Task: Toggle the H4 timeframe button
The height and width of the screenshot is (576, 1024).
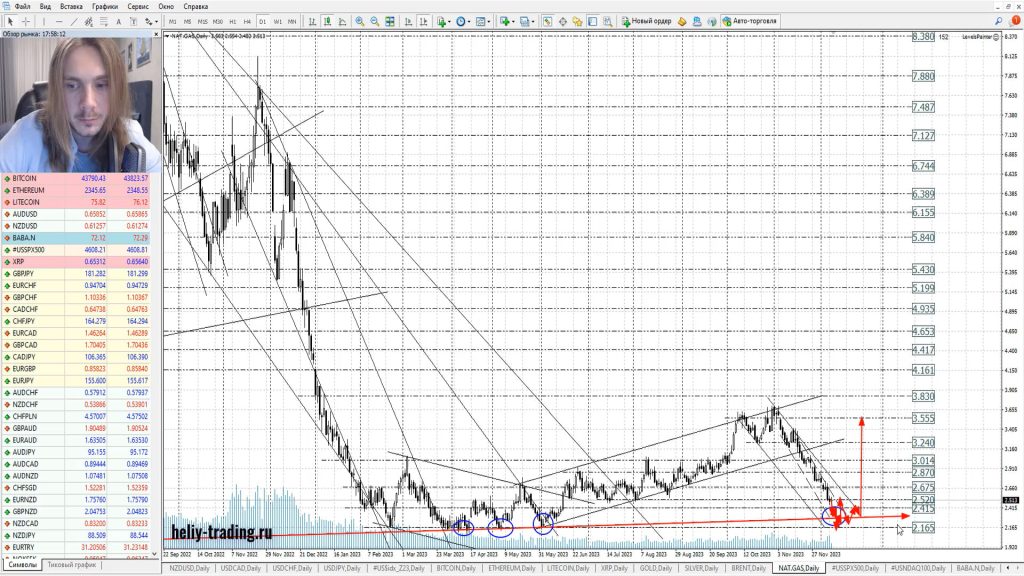Action: [x=247, y=21]
